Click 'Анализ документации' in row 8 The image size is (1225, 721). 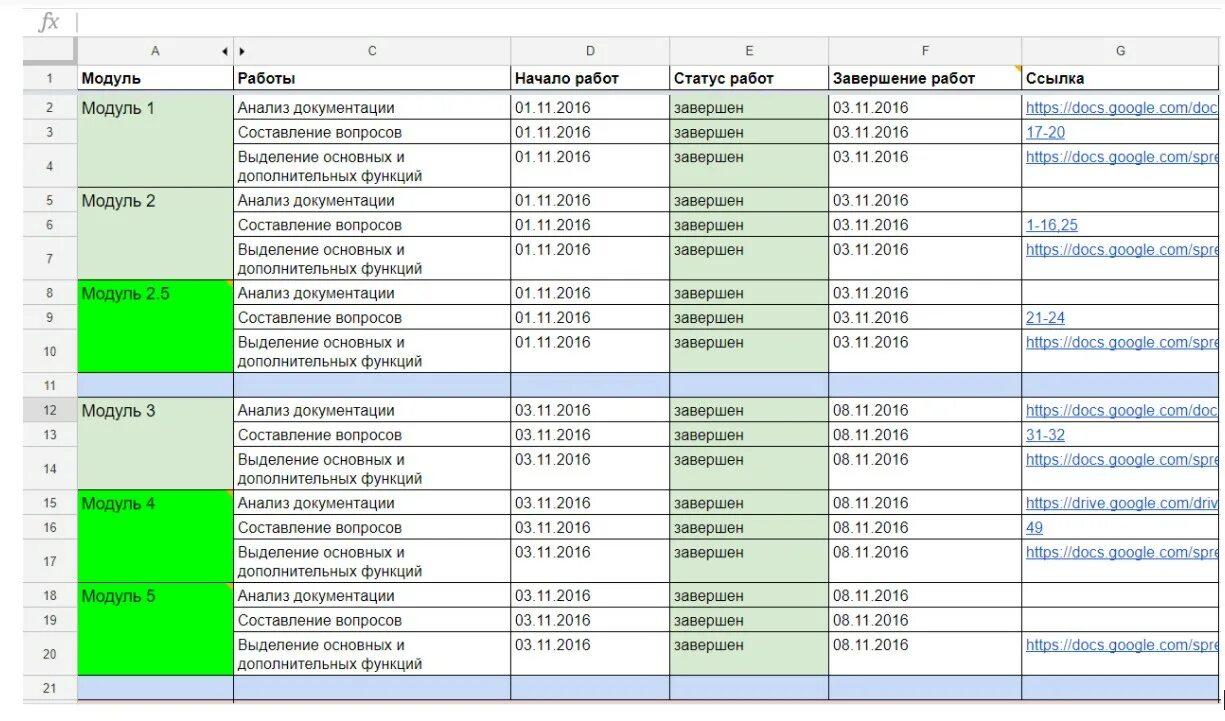(316, 293)
